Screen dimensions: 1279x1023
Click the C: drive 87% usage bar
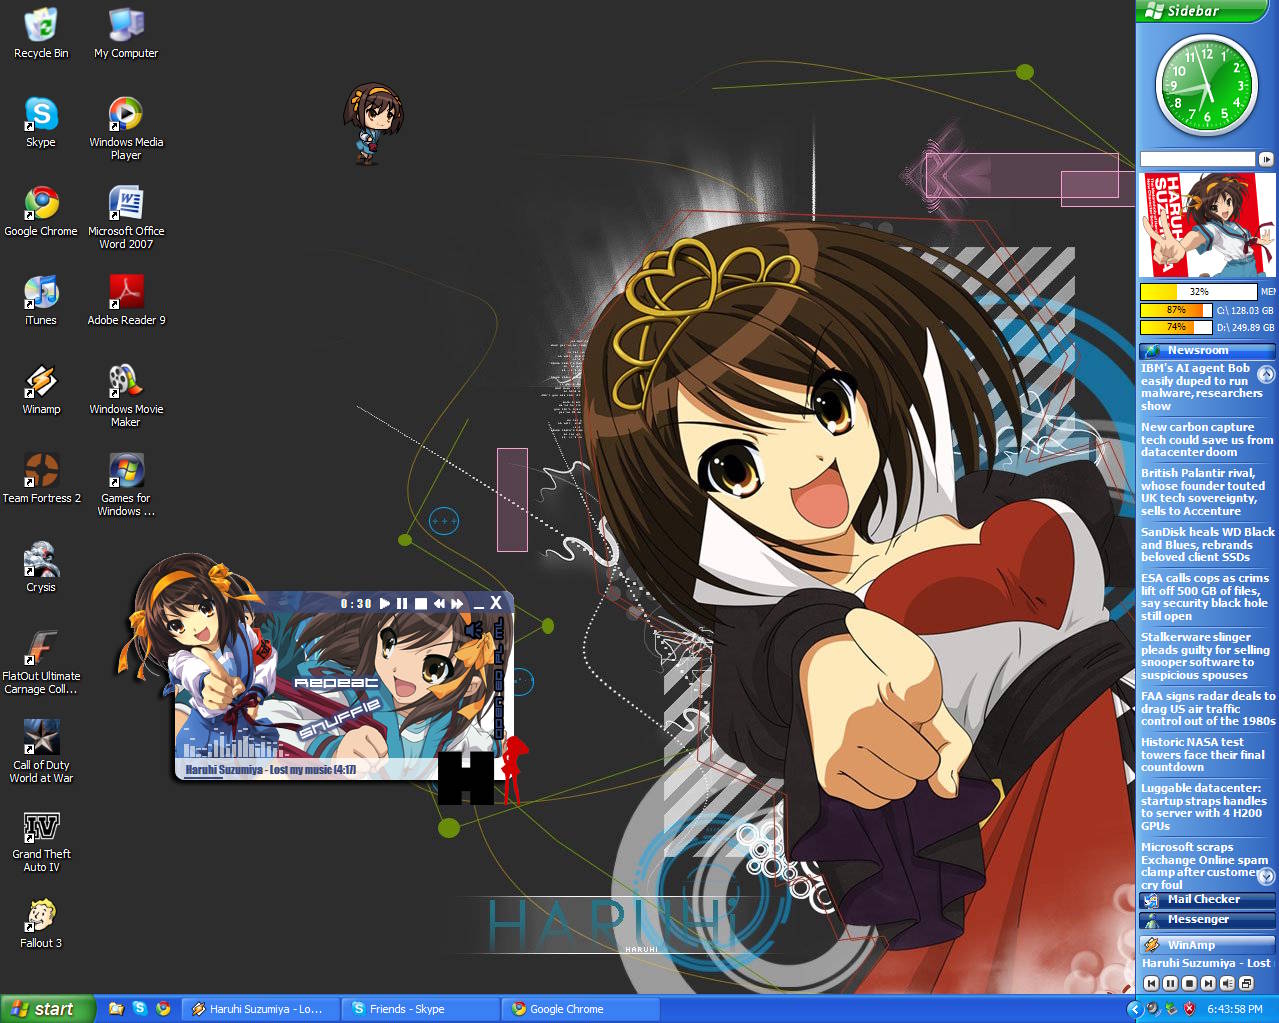pos(1176,310)
